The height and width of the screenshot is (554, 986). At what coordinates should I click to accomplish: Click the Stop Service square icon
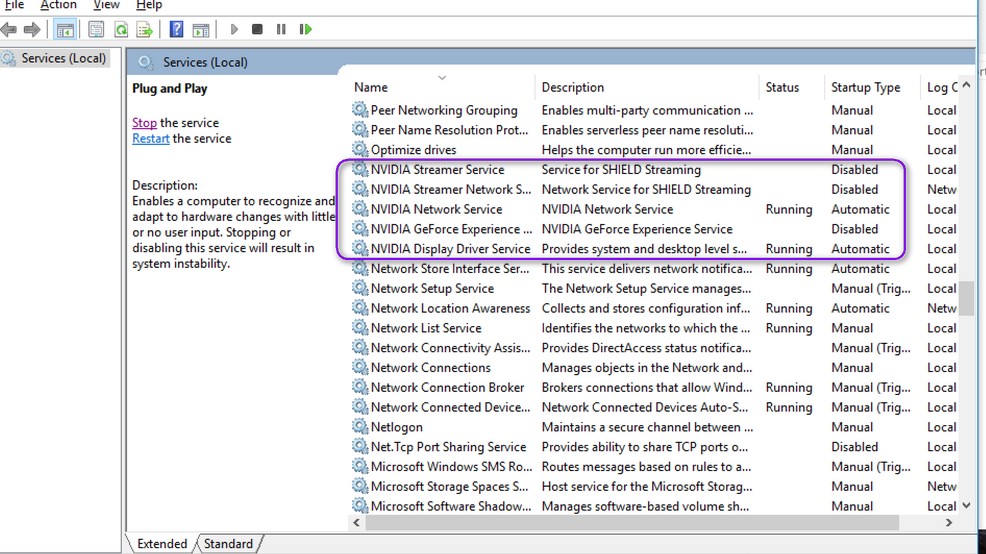[257, 29]
